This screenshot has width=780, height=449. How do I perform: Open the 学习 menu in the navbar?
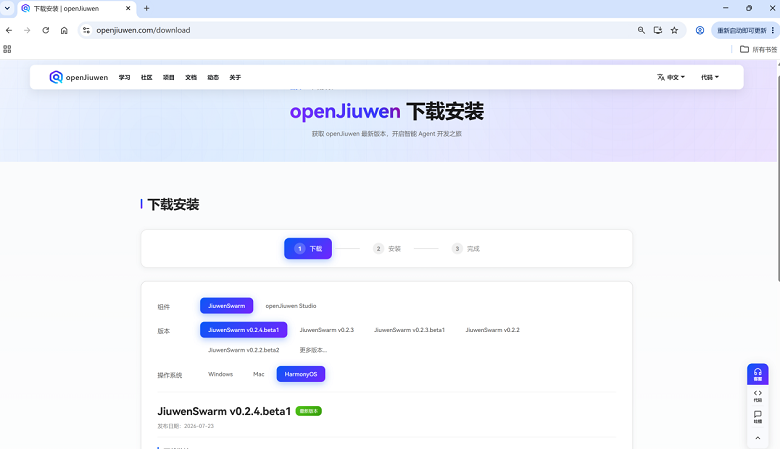click(x=124, y=78)
